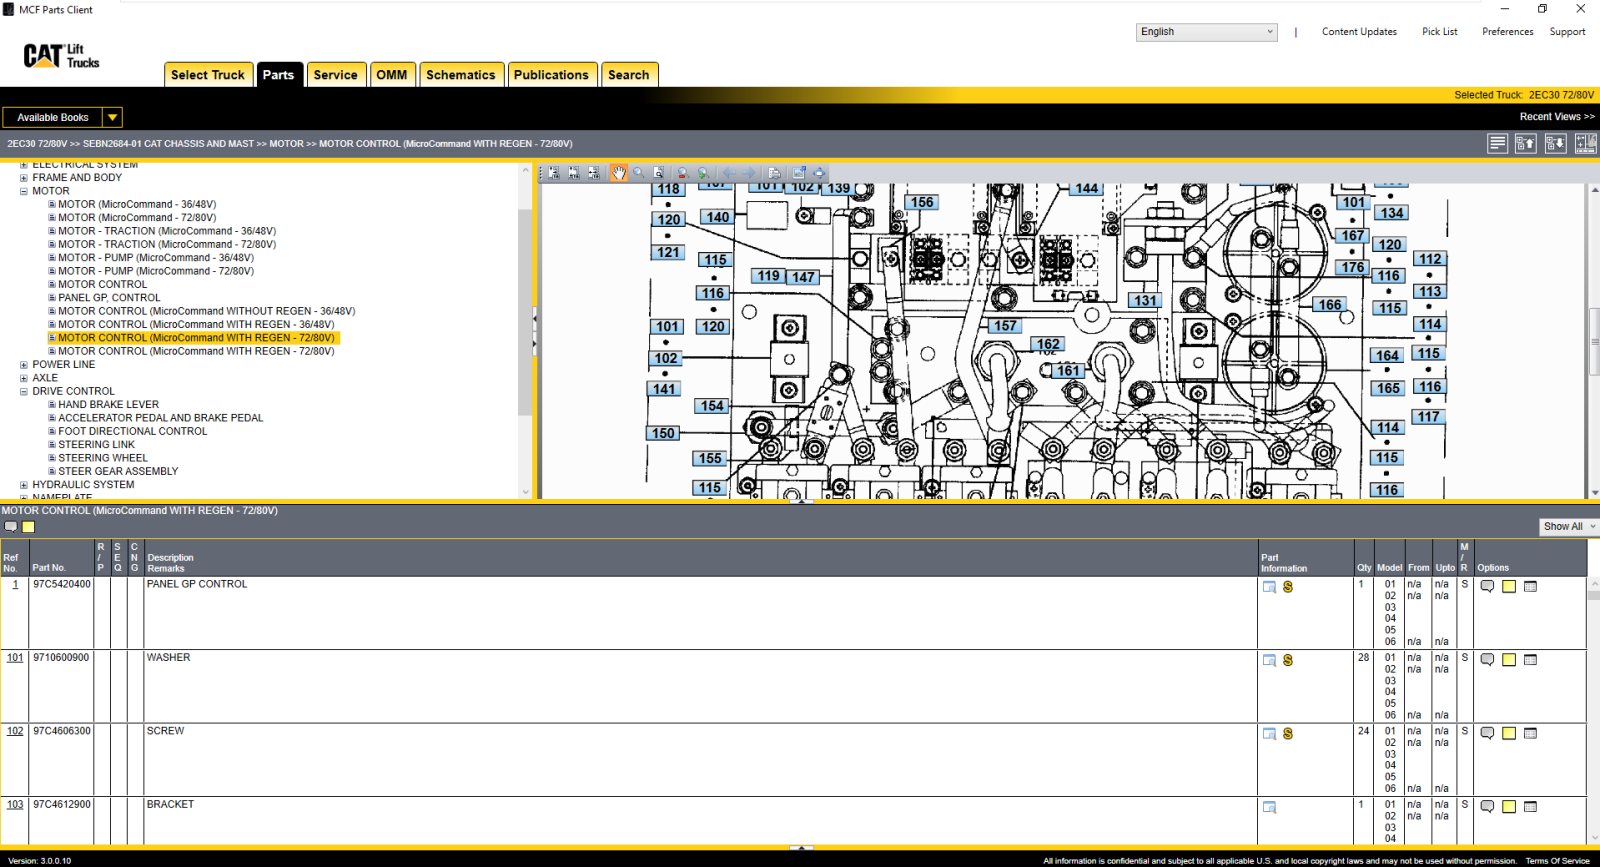Image resolution: width=1600 pixels, height=867 pixels.
Task: Click callout 150 on the diagram
Action: click(x=663, y=434)
